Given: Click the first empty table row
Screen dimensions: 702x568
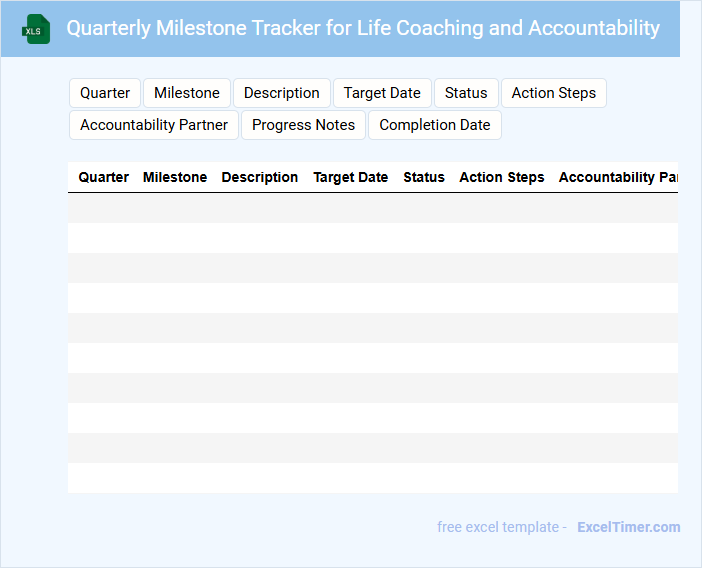Looking at the screenshot, I should coord(372,208).
